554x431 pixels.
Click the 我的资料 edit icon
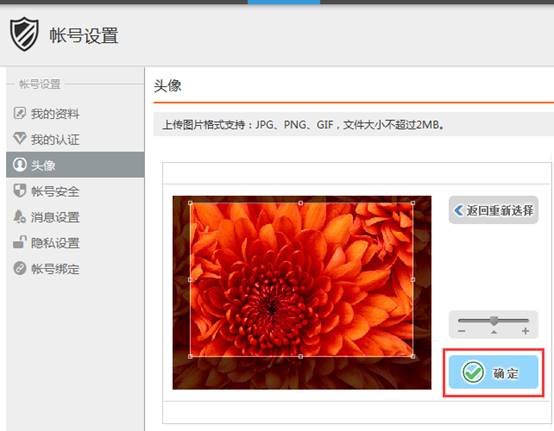(19, 113)
